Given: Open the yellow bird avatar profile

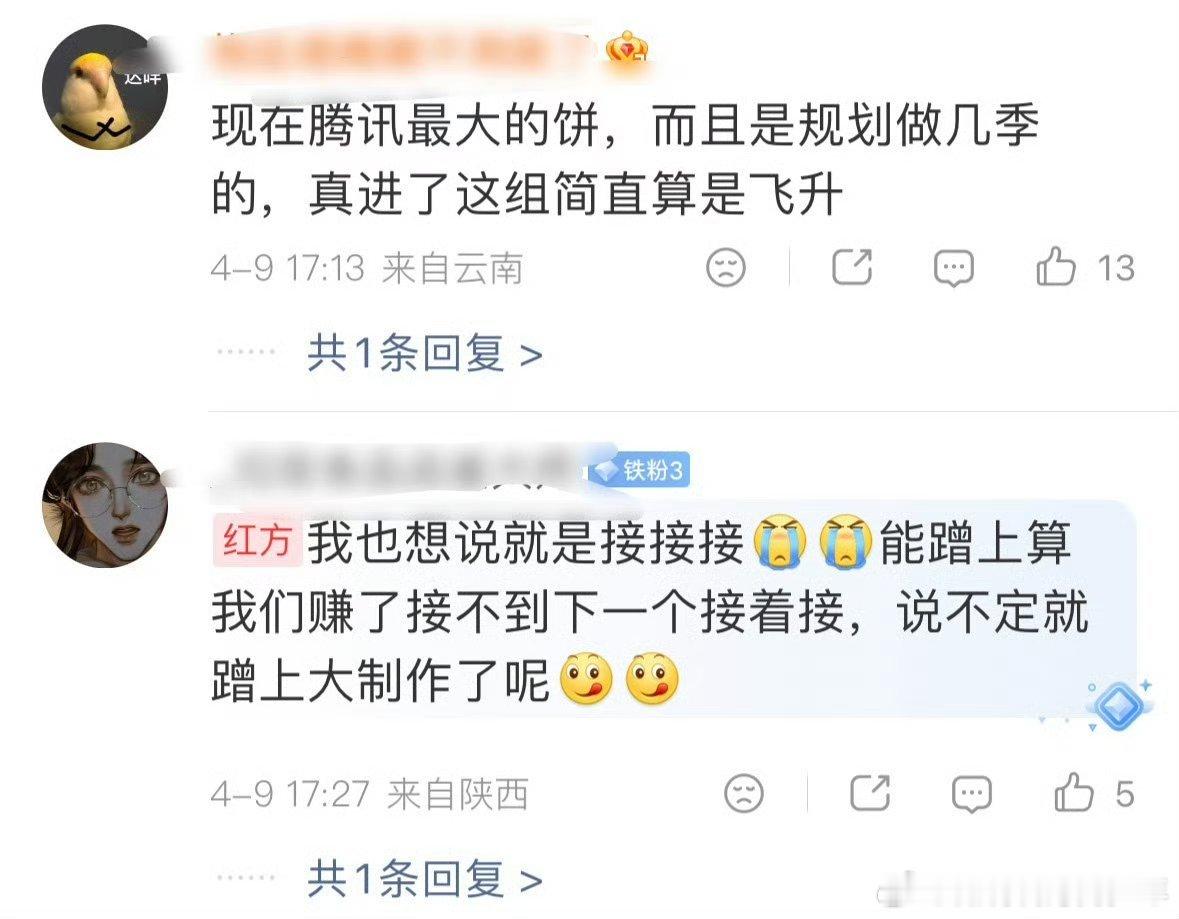Looking at the screenshot, I should (105, 86).
